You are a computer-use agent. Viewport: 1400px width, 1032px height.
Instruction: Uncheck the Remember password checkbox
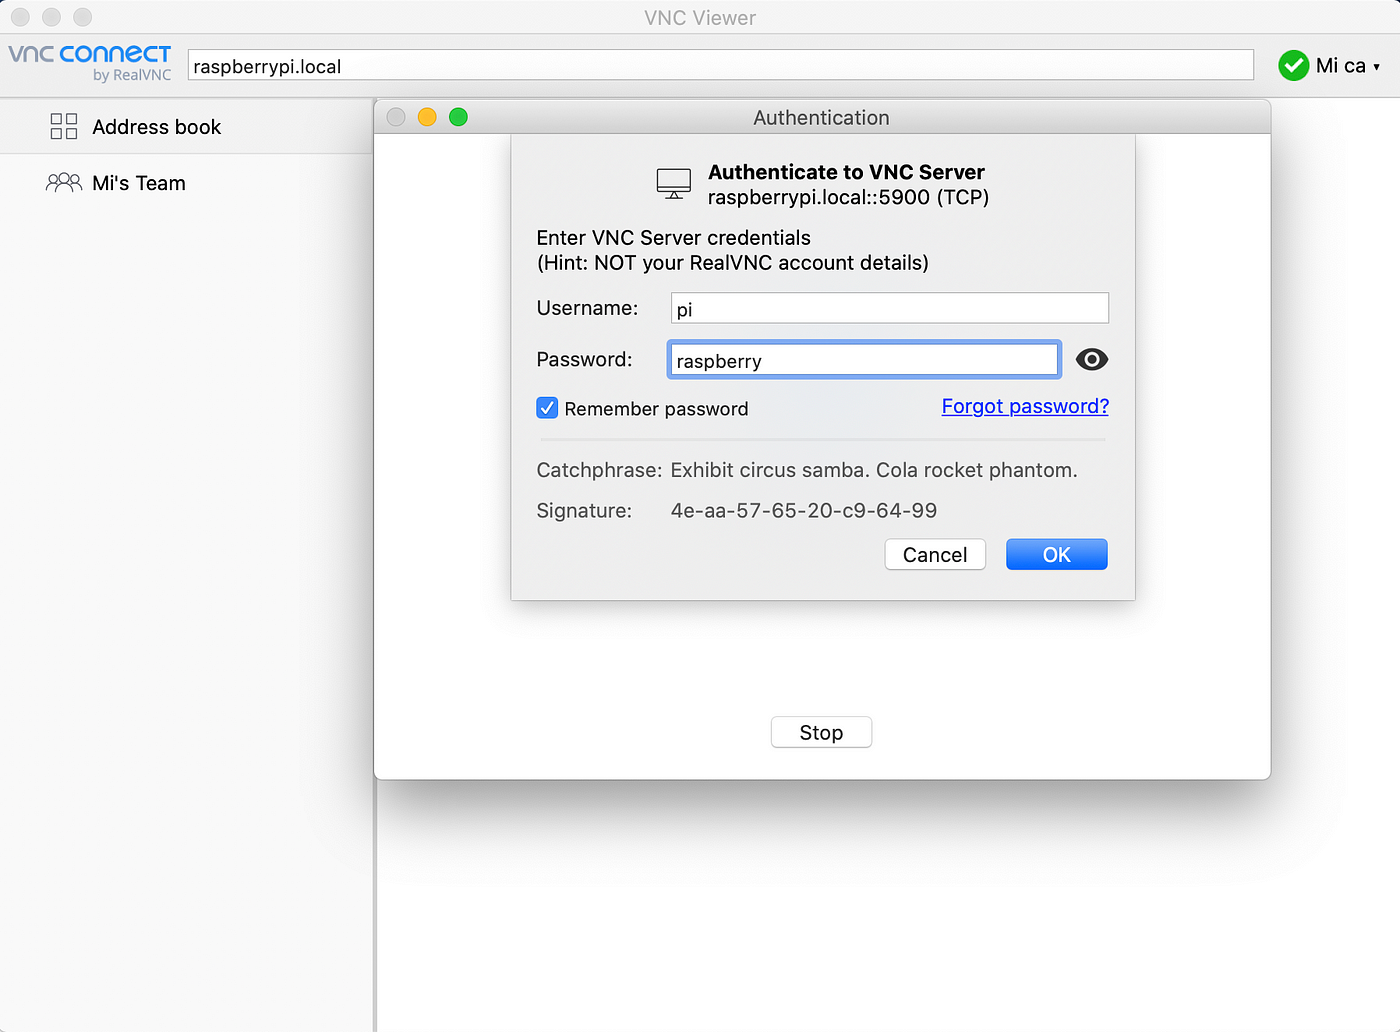click(547, 408)
